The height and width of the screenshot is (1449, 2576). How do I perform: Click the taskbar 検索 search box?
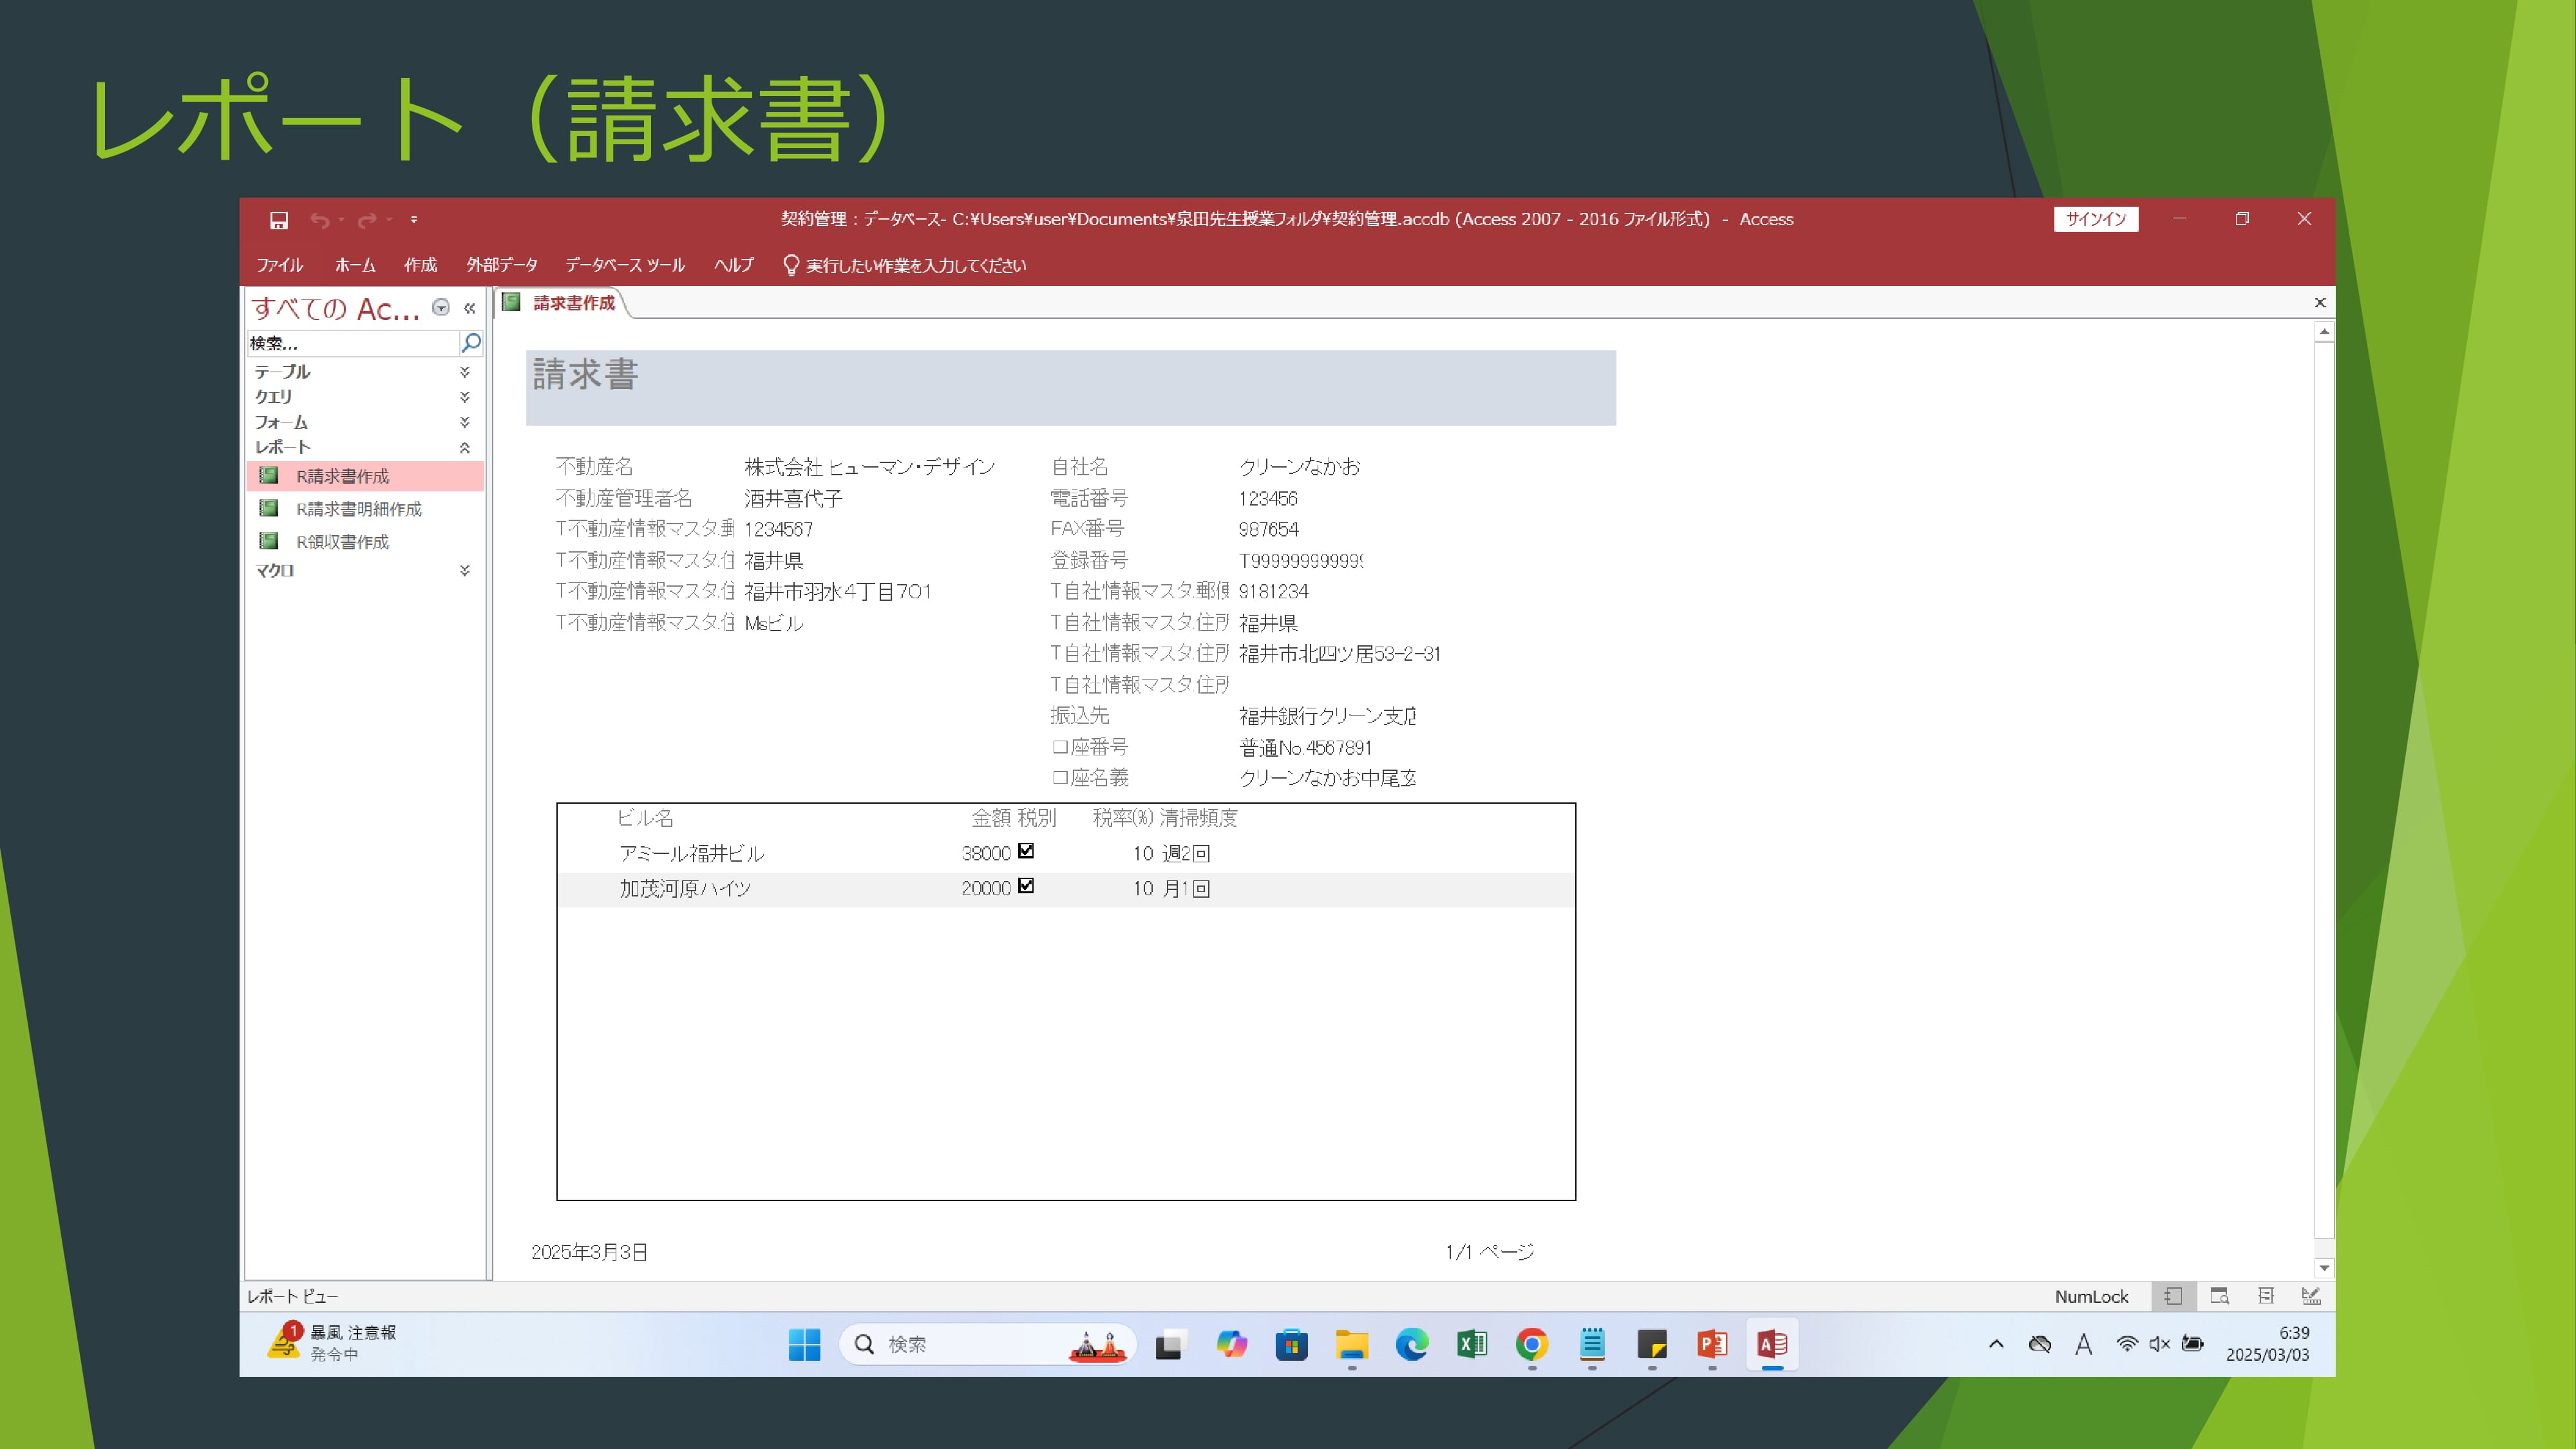pos(988,1344)
